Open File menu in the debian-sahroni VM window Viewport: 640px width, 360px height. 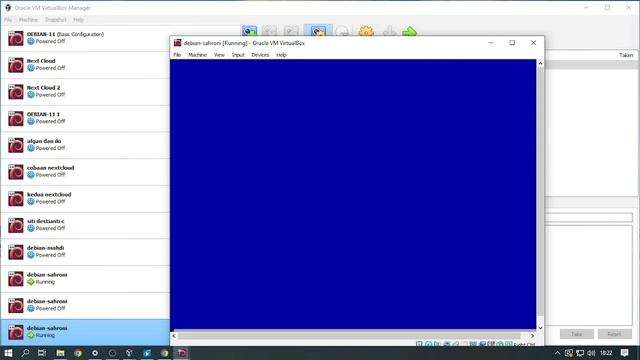click(177, 55)
